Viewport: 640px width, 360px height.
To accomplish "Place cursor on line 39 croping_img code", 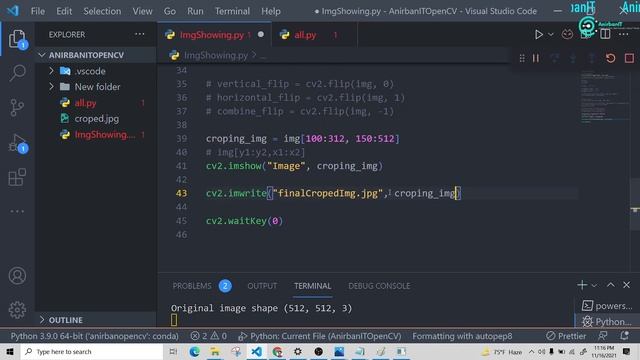I will coord(302,139).
